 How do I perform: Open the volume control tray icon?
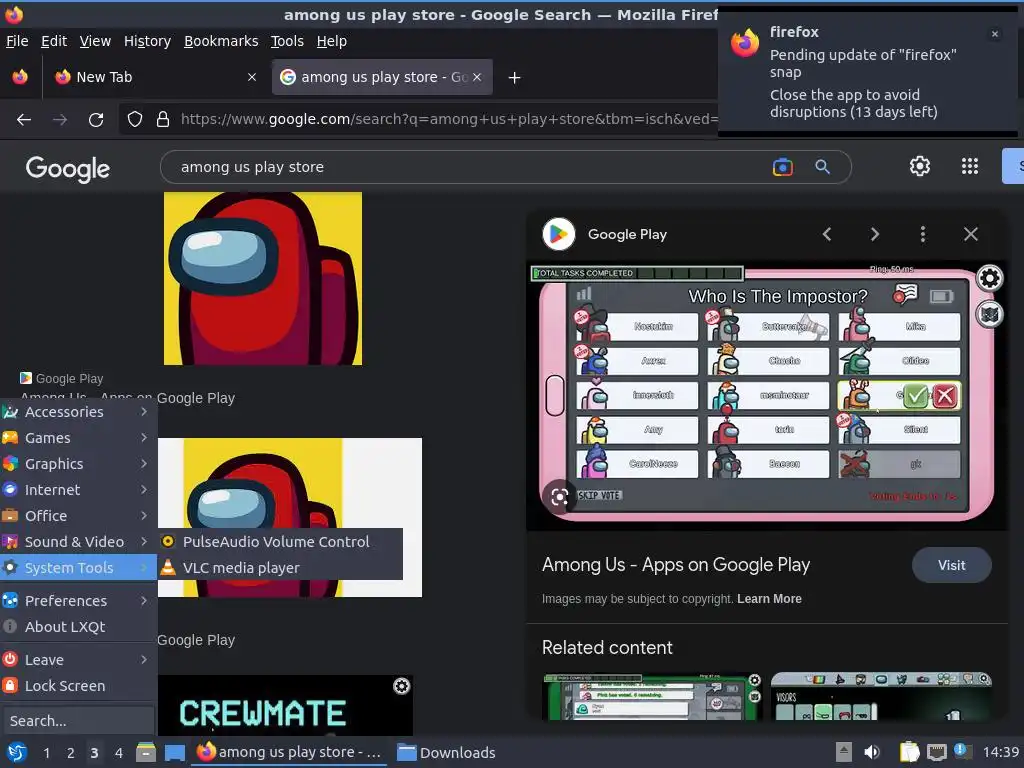click(872, 752)
